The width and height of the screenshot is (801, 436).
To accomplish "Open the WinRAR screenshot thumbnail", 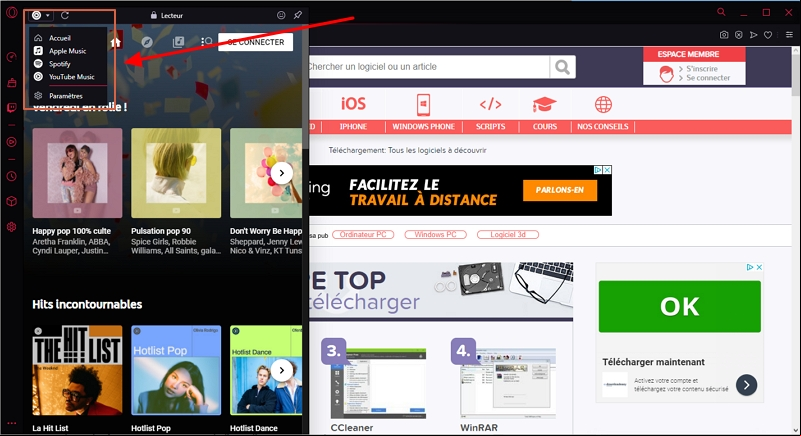I will [508, 383].
